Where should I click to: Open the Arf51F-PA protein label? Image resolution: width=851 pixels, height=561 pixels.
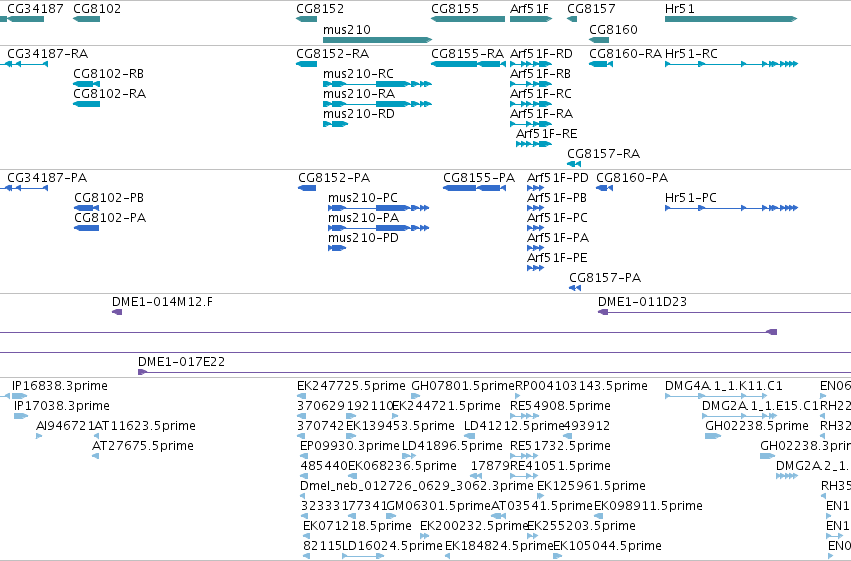(558, 238)
